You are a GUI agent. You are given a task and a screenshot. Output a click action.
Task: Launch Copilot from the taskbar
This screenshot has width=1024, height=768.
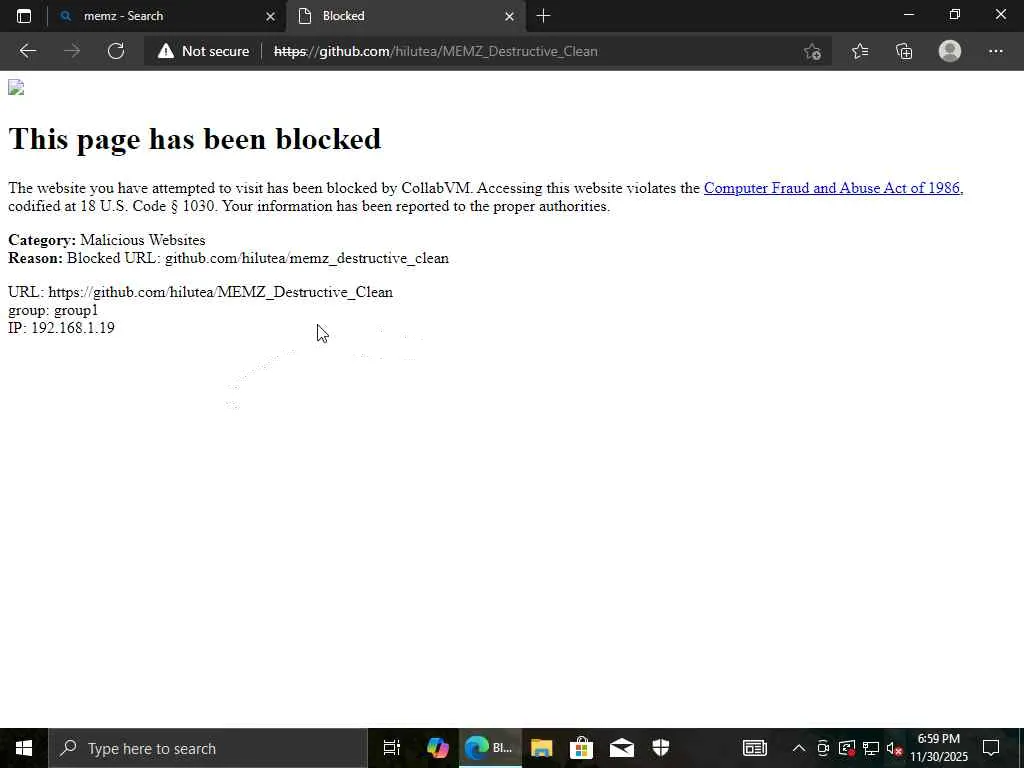tap(438, 748)
